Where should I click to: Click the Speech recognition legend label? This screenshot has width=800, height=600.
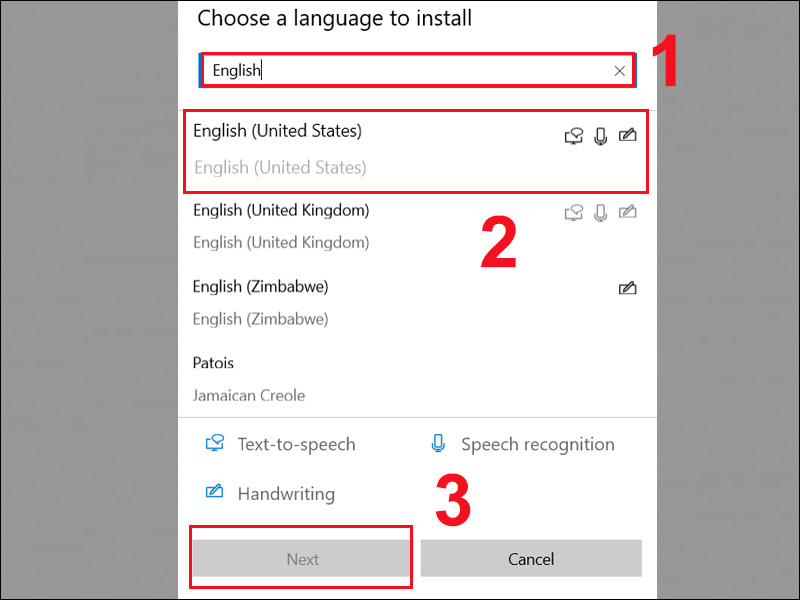pyautogui.click(x=536, y=443)
